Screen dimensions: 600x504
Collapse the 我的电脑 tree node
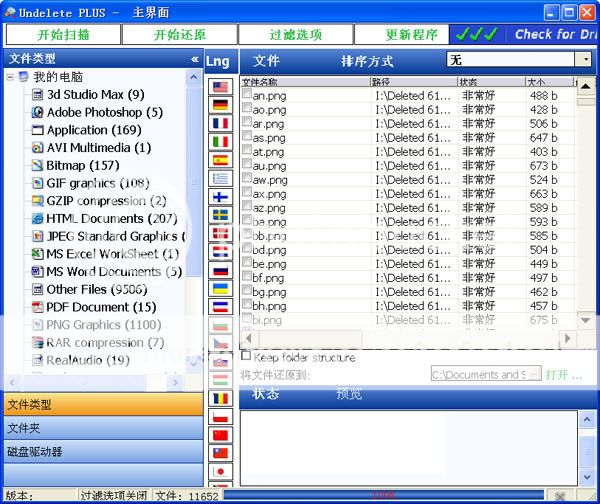[x=10, y=77]
